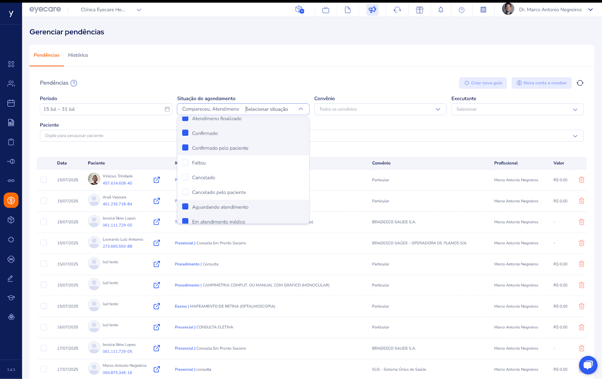
Task: Open external link for Leonardo Luiz Antunes row
Action: point(157,243)
